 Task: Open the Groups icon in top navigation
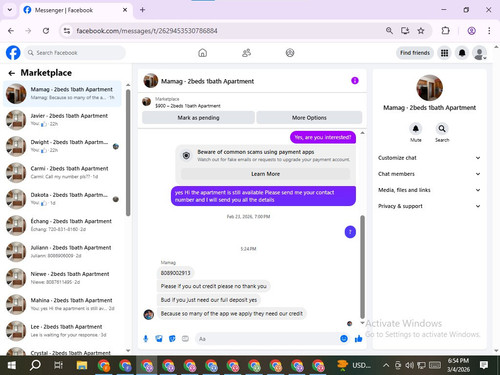coord(290,53)
